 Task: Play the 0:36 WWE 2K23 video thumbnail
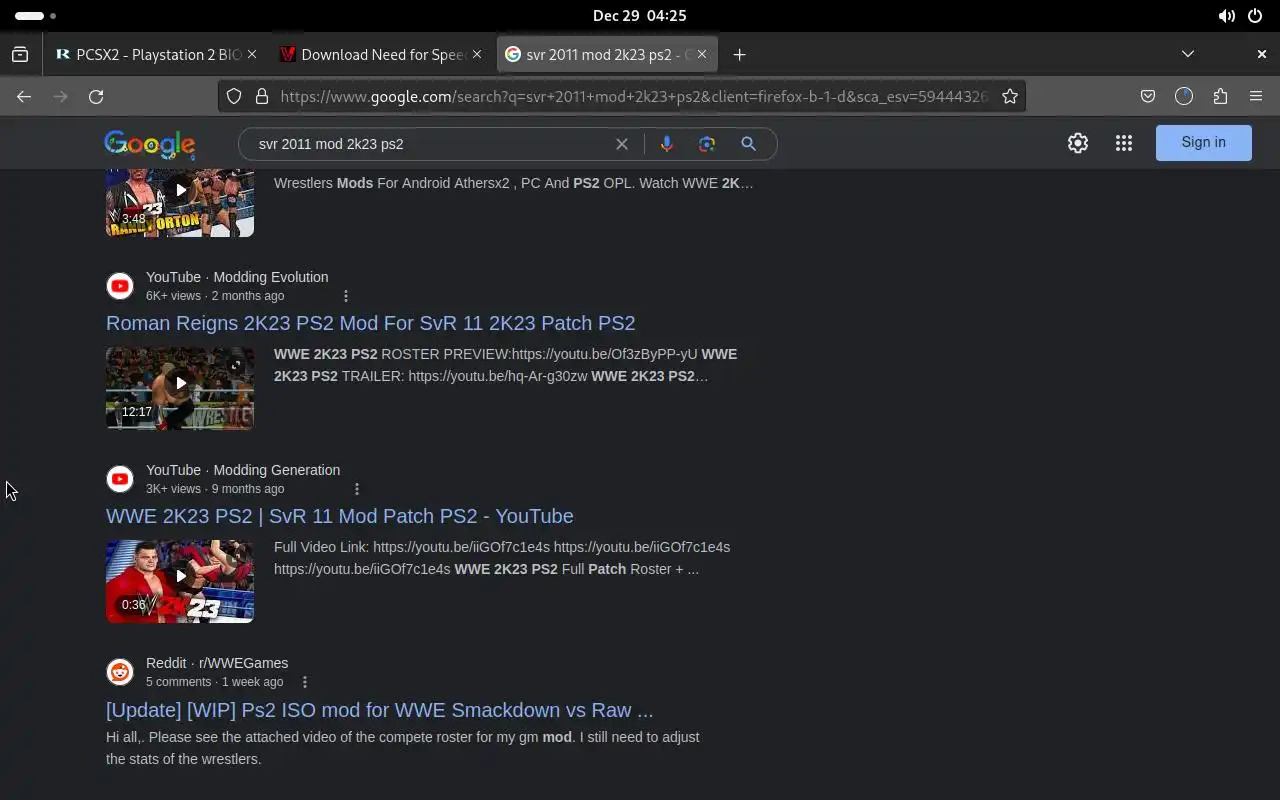(x=180, y=581)
